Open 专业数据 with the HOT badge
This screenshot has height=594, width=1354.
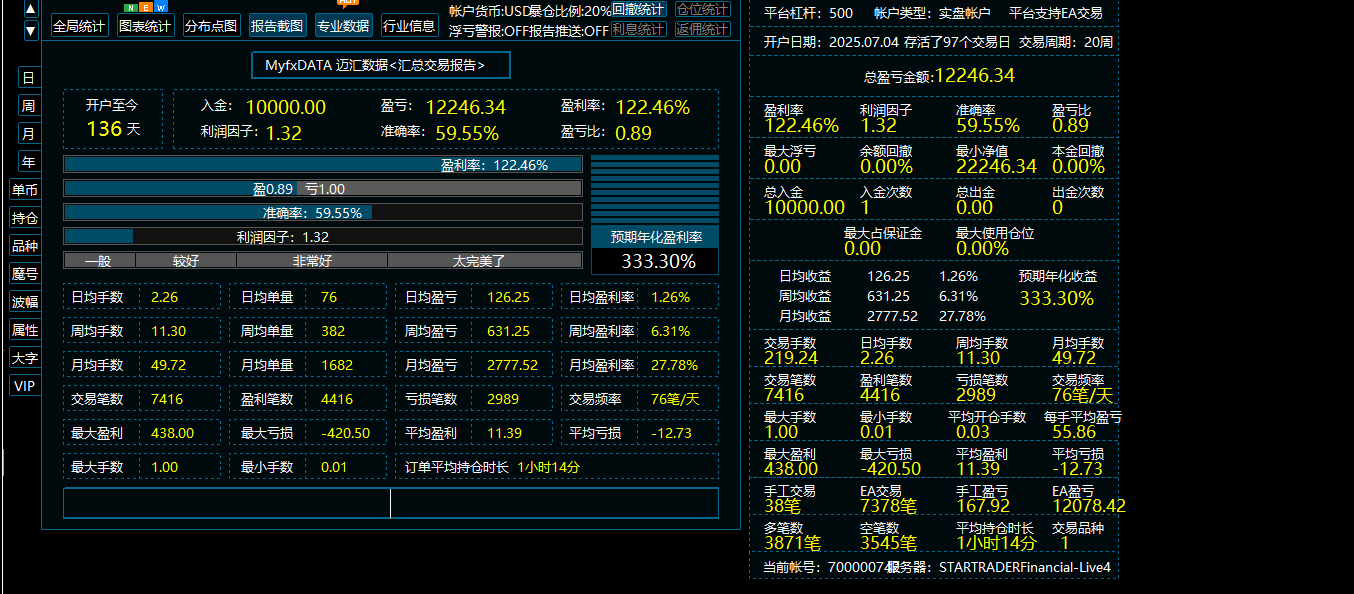(x=343, y=26)
